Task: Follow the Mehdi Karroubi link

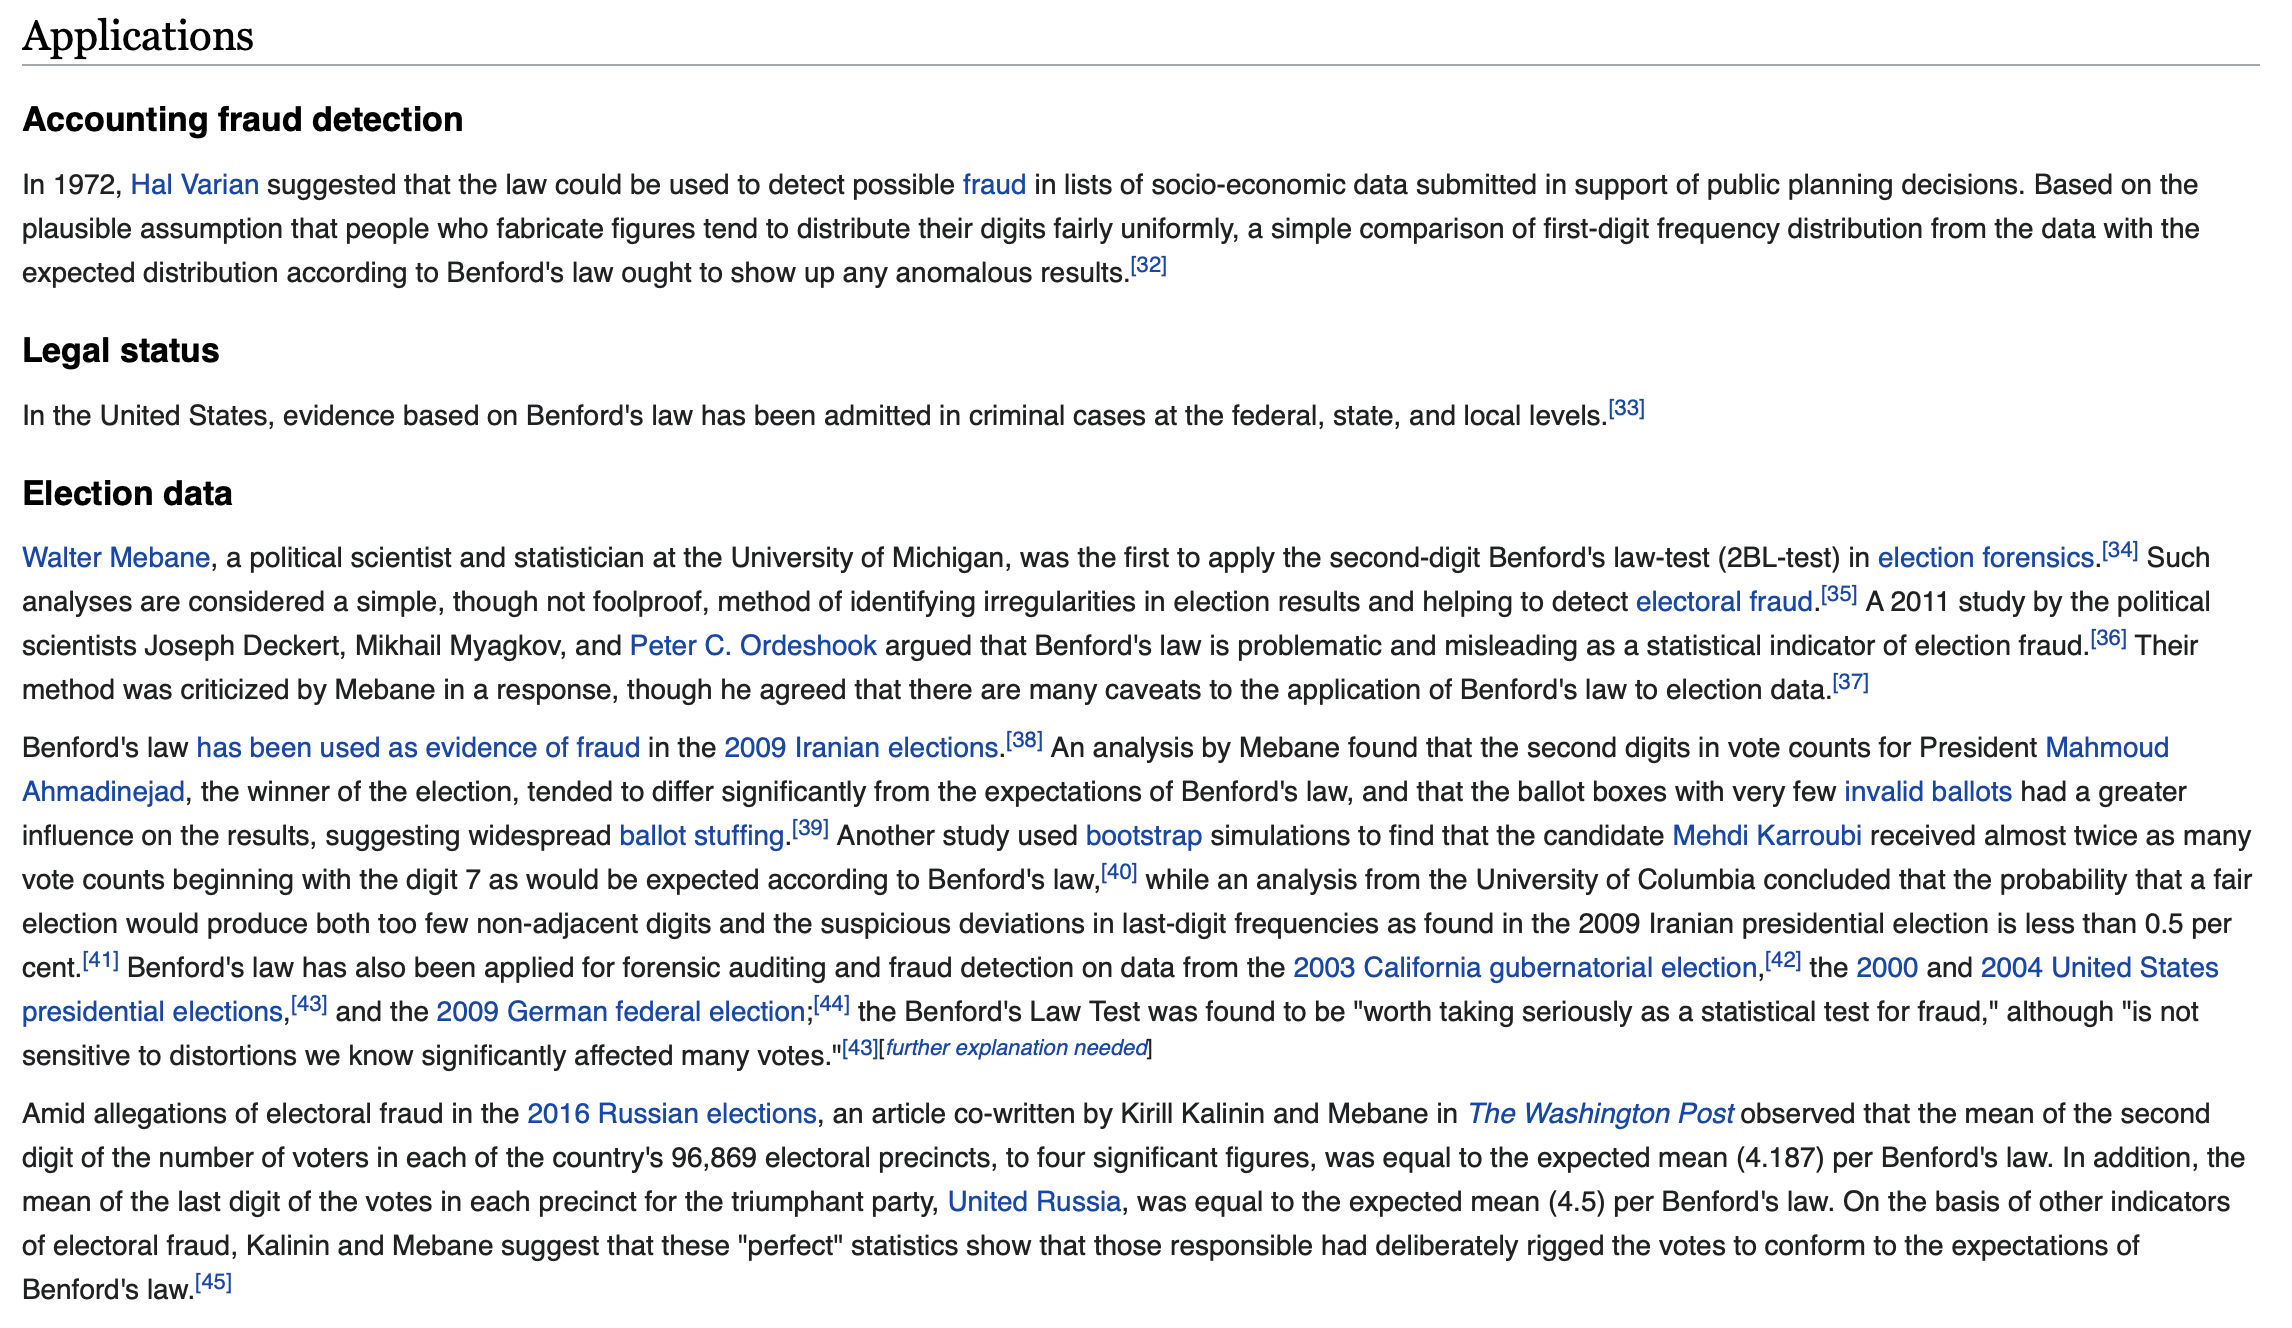Action: pyautogui.click(x=1767, y=836)
